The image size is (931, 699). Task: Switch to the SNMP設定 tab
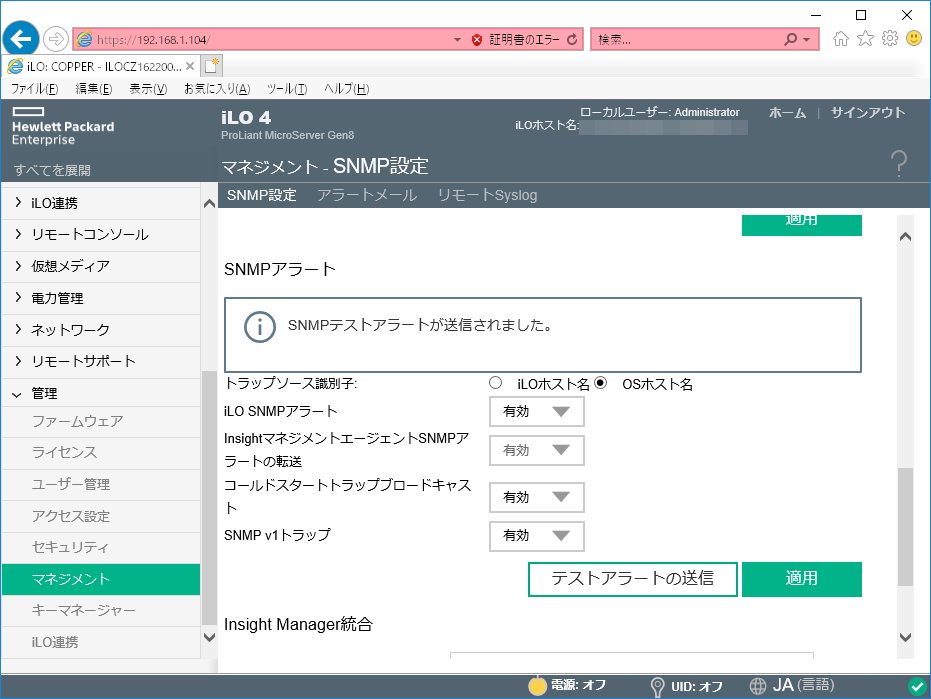[x=261, y=195]
